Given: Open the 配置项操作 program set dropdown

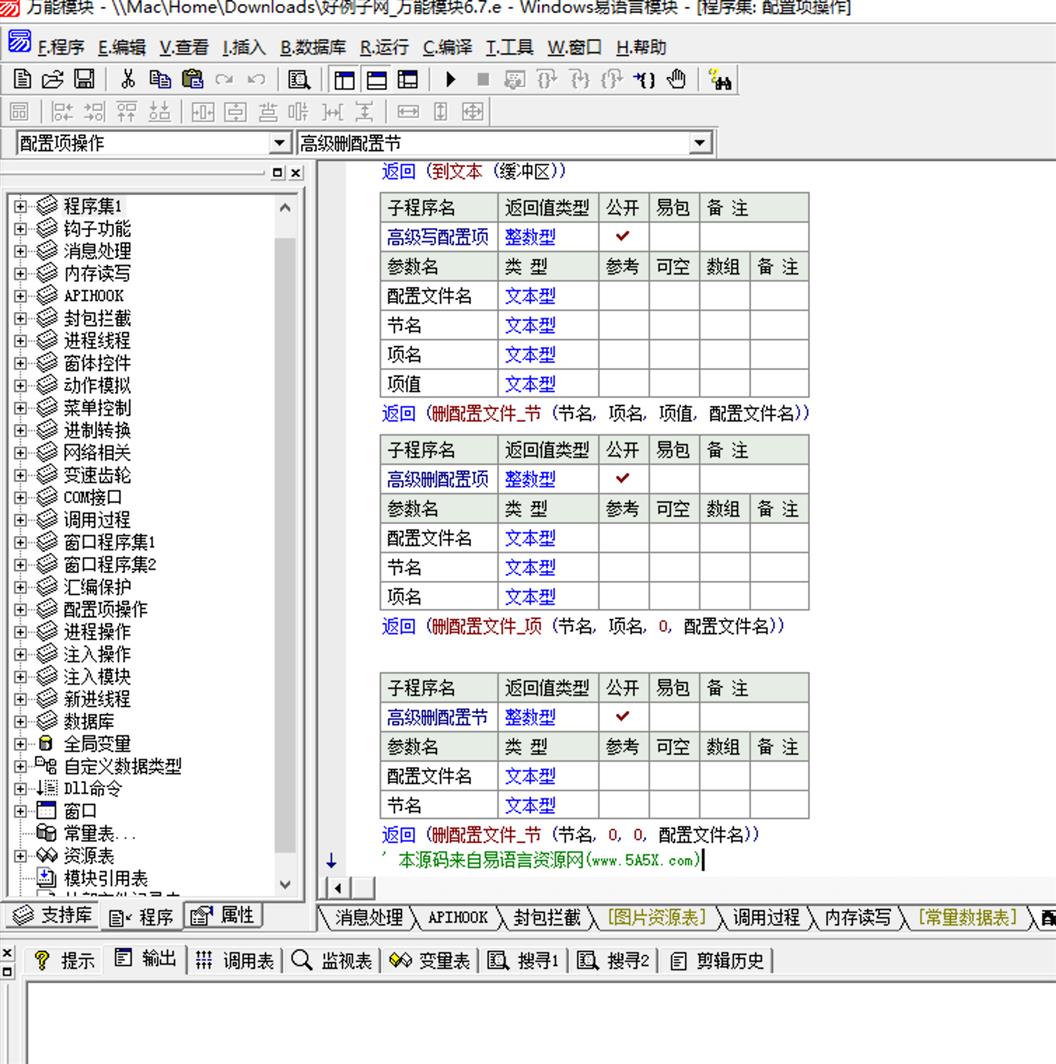Looking at the screenshot, I should click(279, 143).
